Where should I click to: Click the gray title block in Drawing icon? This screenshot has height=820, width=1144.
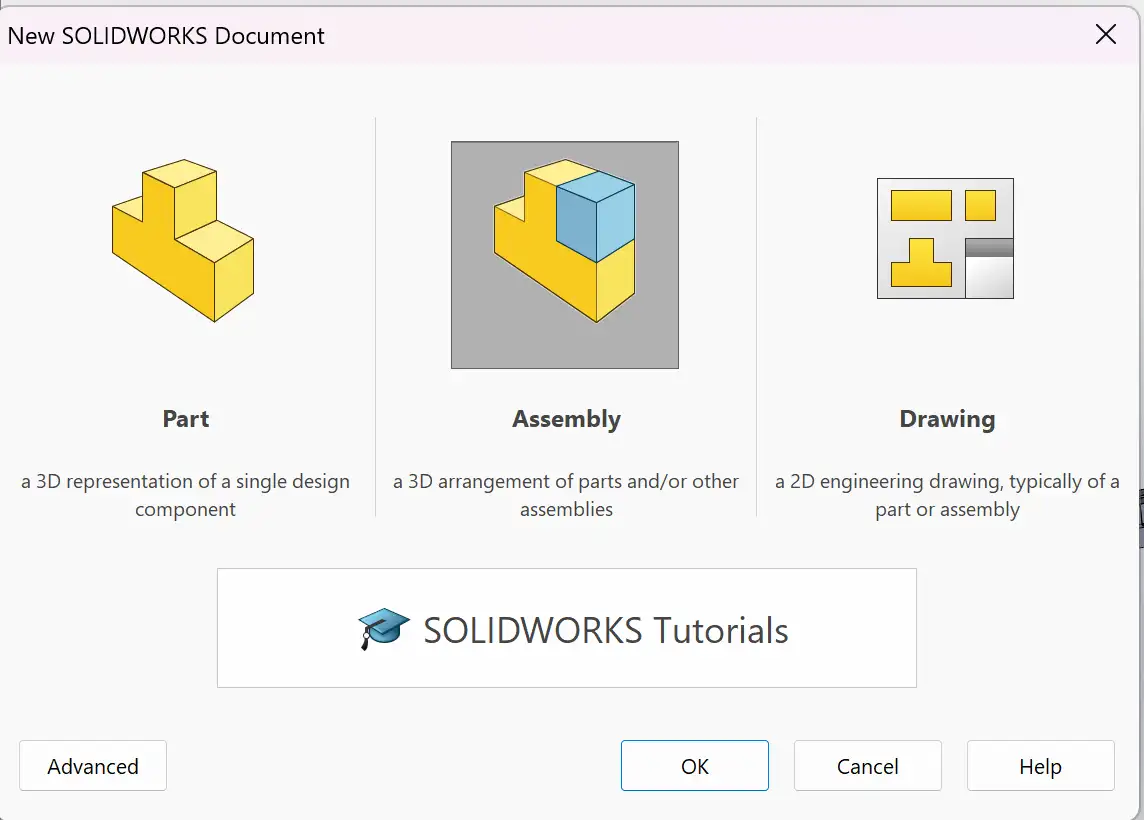click(x=989, y=267)
